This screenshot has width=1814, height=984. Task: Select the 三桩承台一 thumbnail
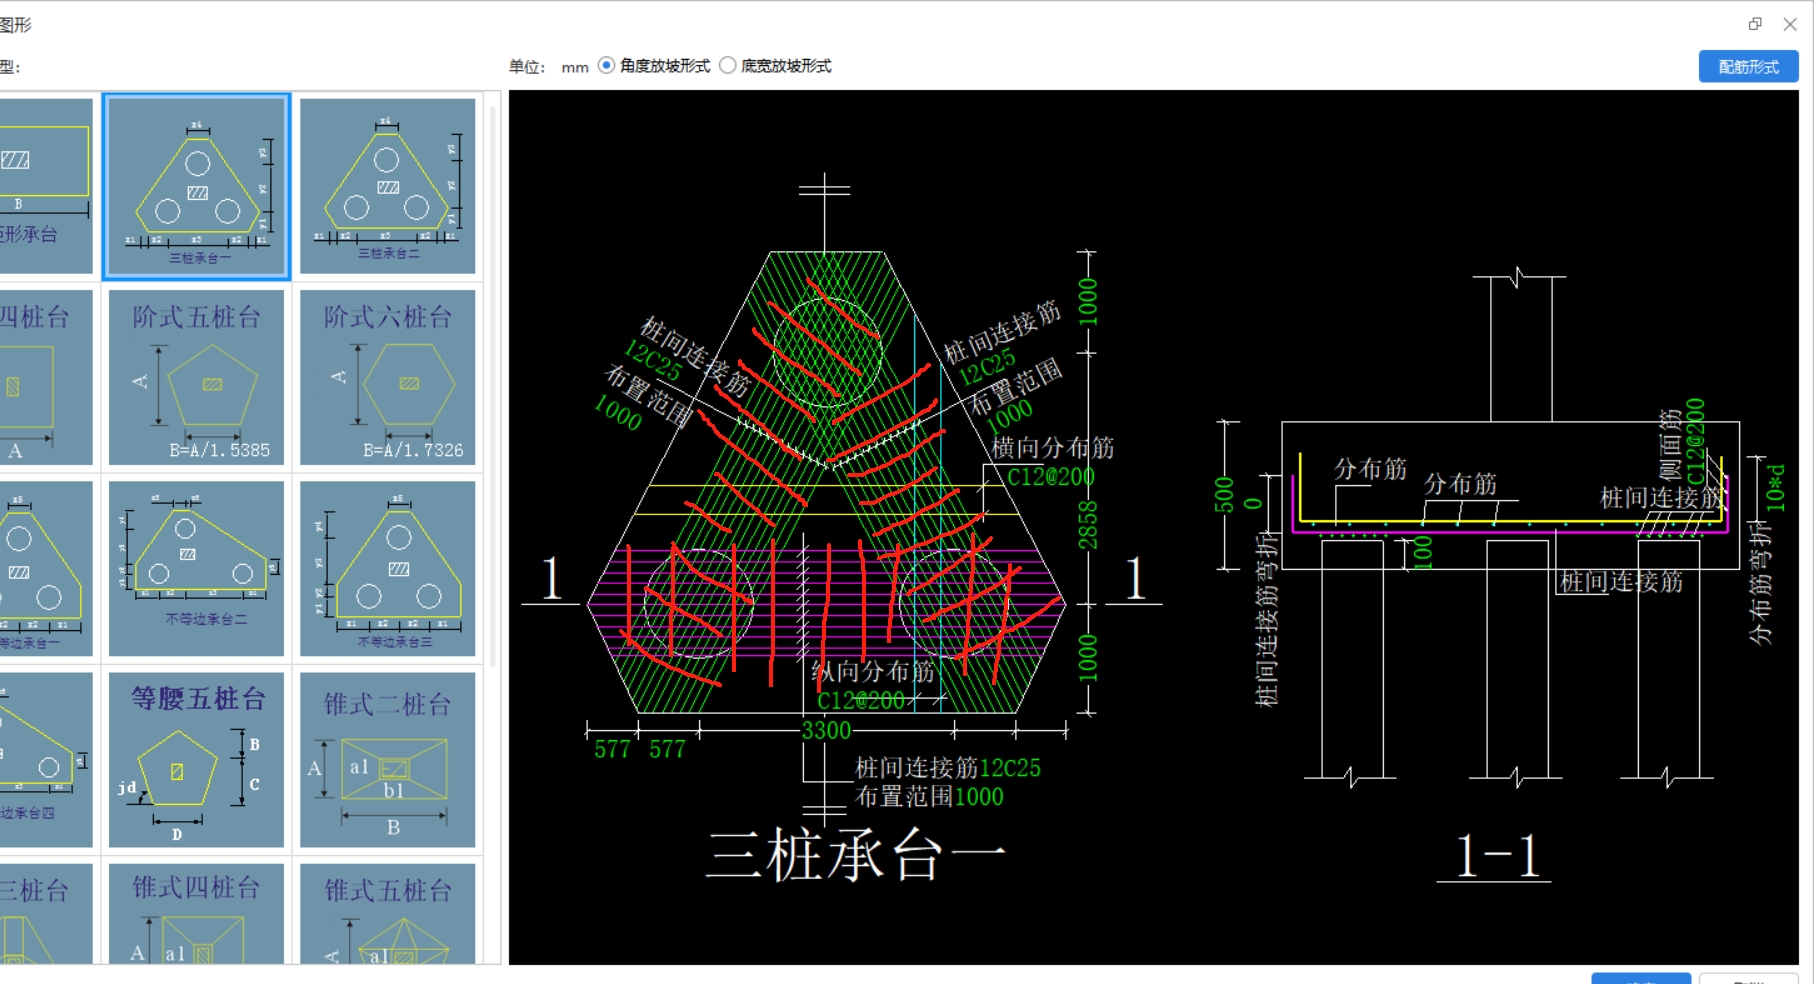[197, 186]
